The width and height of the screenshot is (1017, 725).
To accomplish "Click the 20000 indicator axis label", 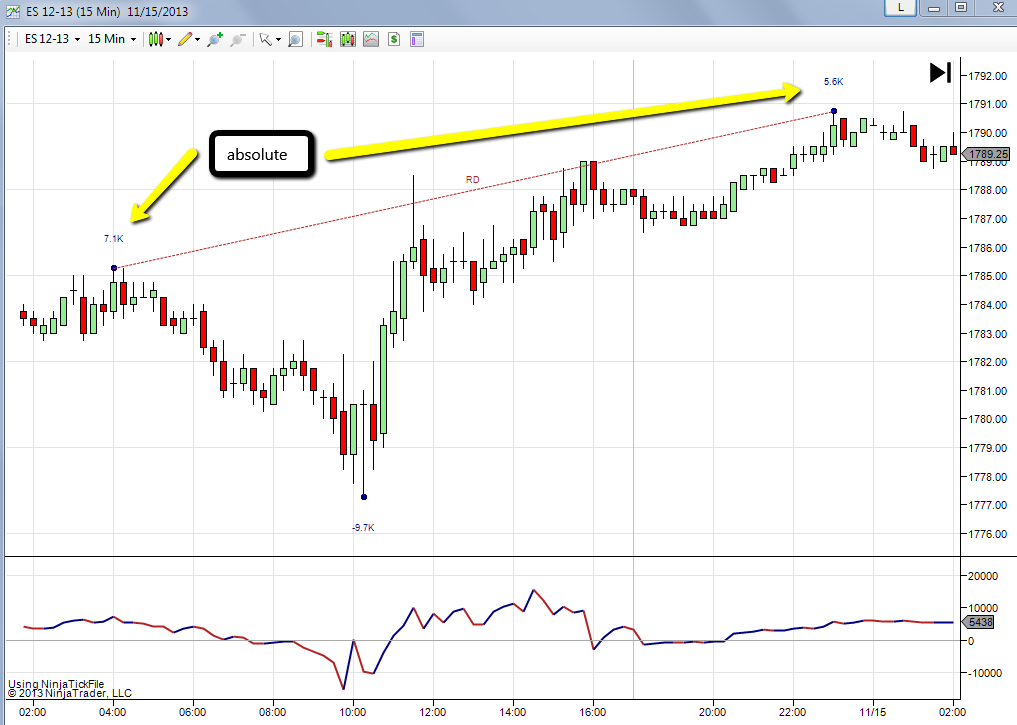I will pos(983,576).
